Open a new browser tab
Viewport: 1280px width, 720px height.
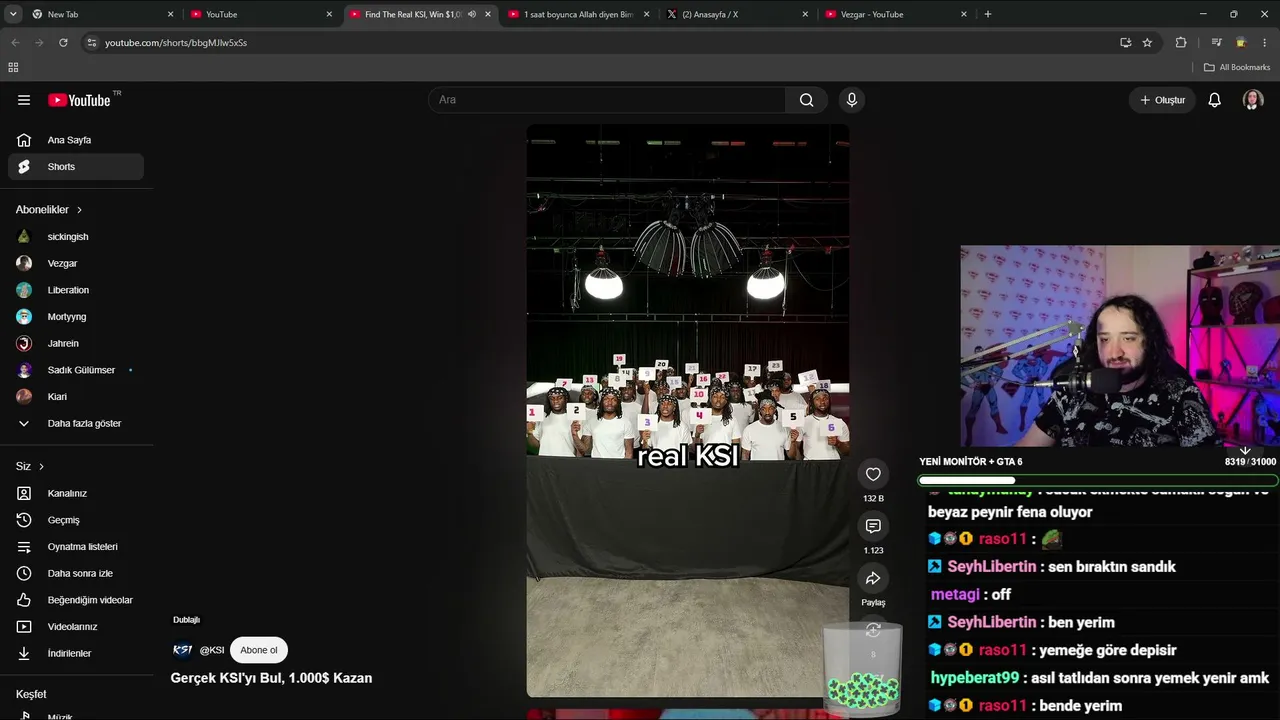(x=988, y=14)
